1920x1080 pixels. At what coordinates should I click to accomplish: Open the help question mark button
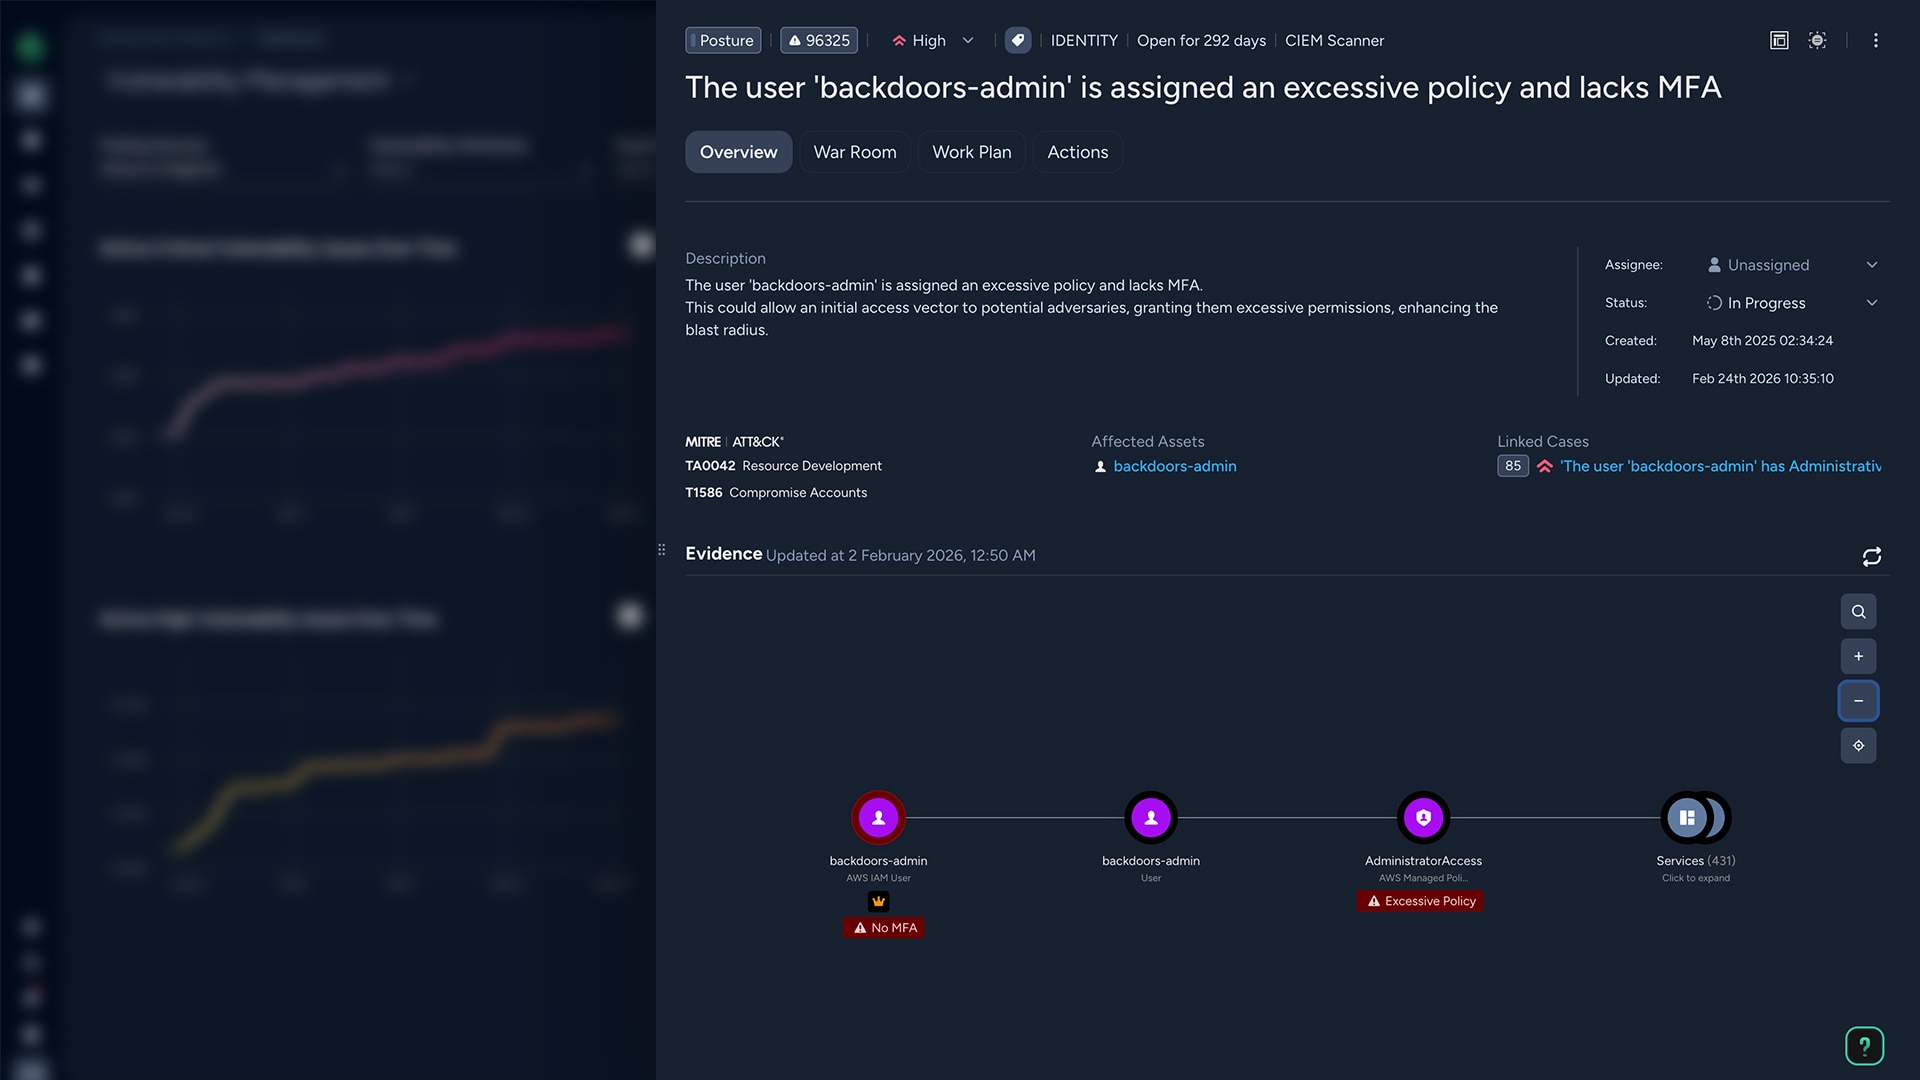tap(1864, 1046)
